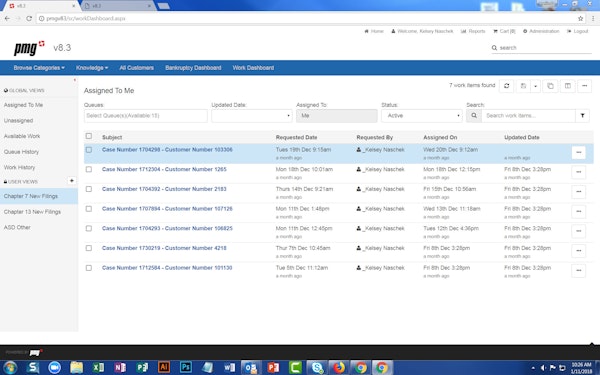The width and height of the screenshot is (600, 375).
Task: Check the box for Case Number 1712584
Action: [x=89, y=268]
